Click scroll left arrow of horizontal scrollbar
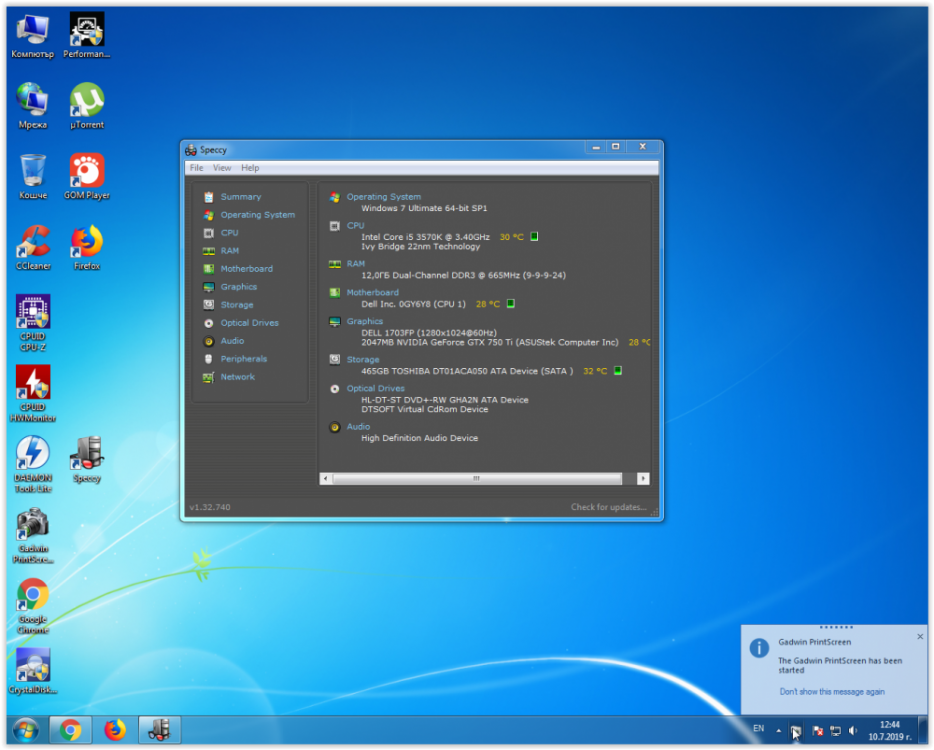This screenshot has width=934, height=750. point(325,478)
